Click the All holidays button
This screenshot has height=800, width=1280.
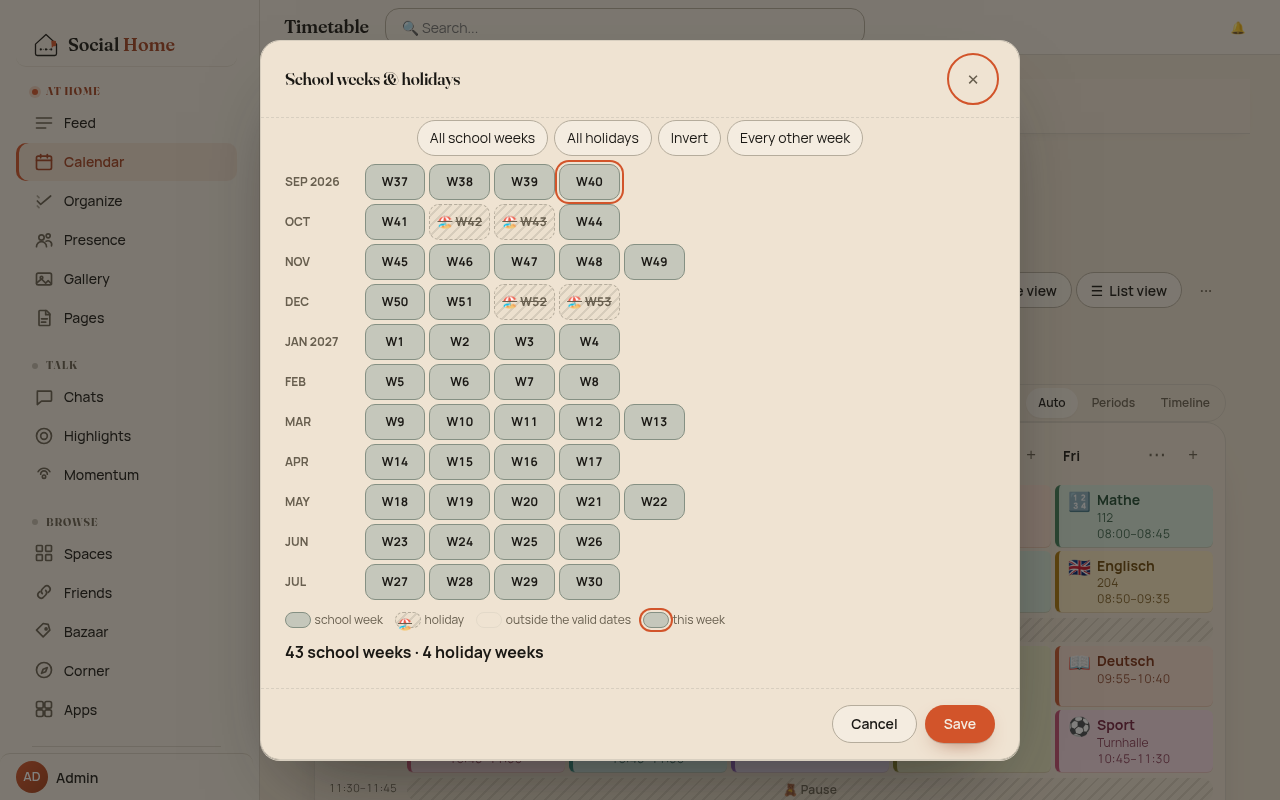point(603,138)
